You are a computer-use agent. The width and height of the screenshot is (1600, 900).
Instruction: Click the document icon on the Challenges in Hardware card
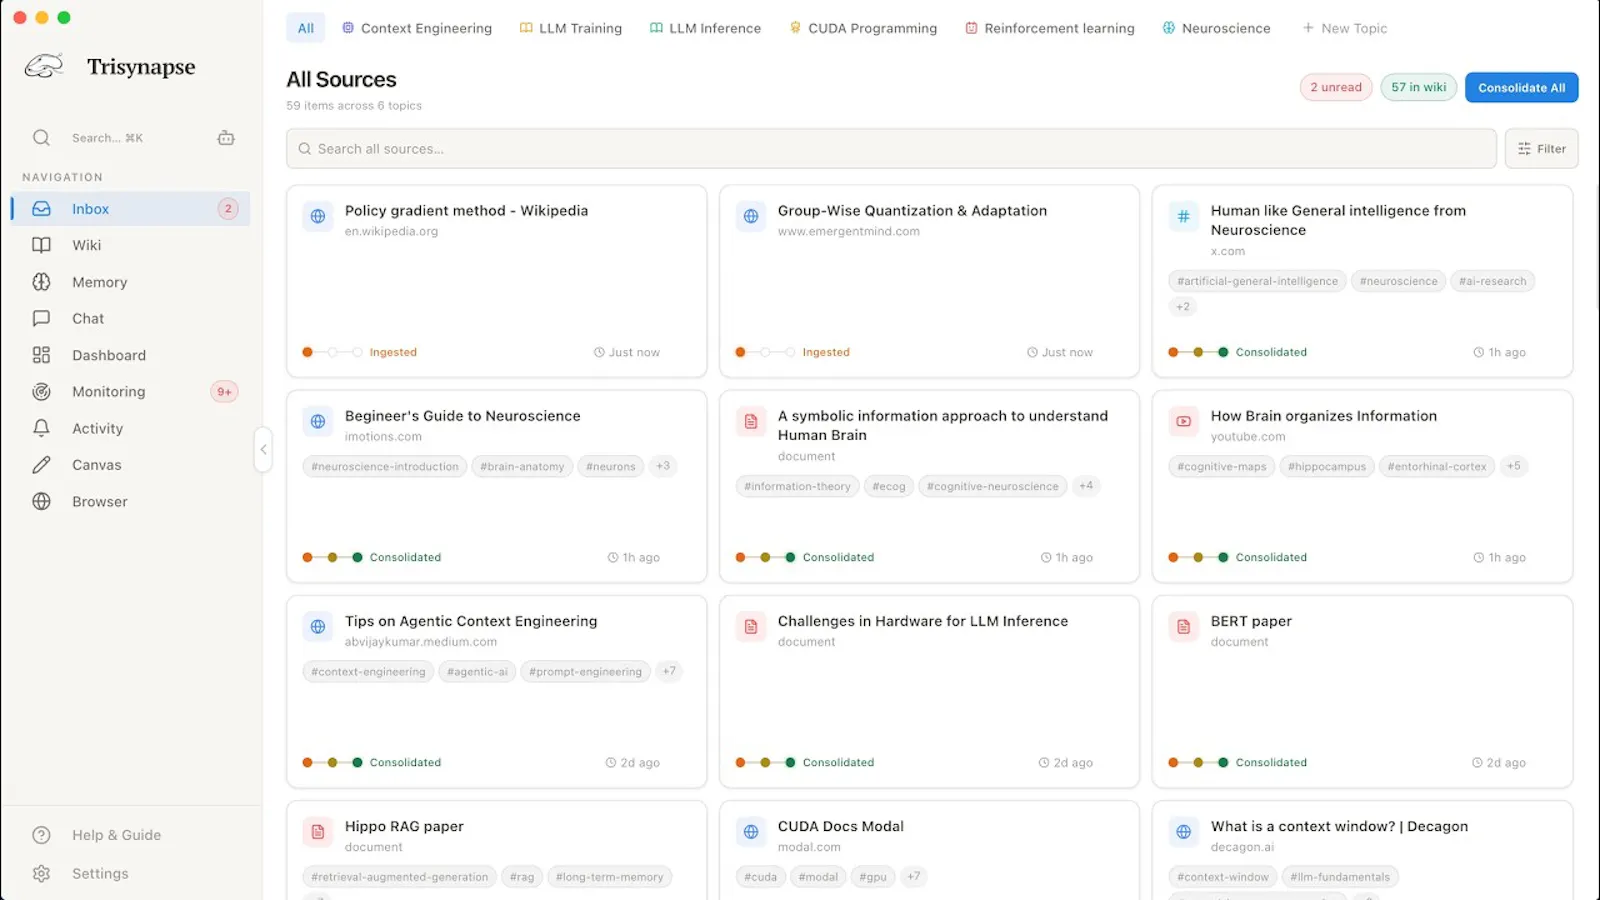point(751,627)
